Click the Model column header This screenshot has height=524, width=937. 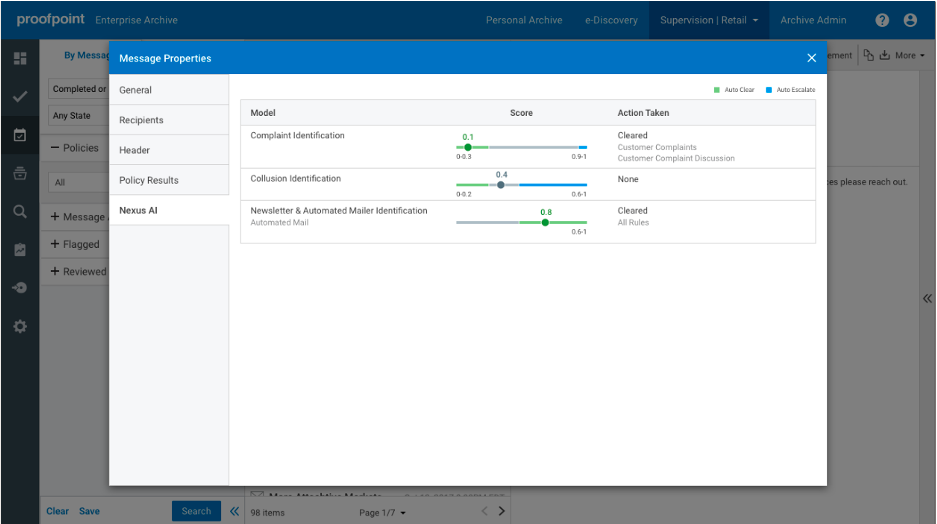point(263,113)
